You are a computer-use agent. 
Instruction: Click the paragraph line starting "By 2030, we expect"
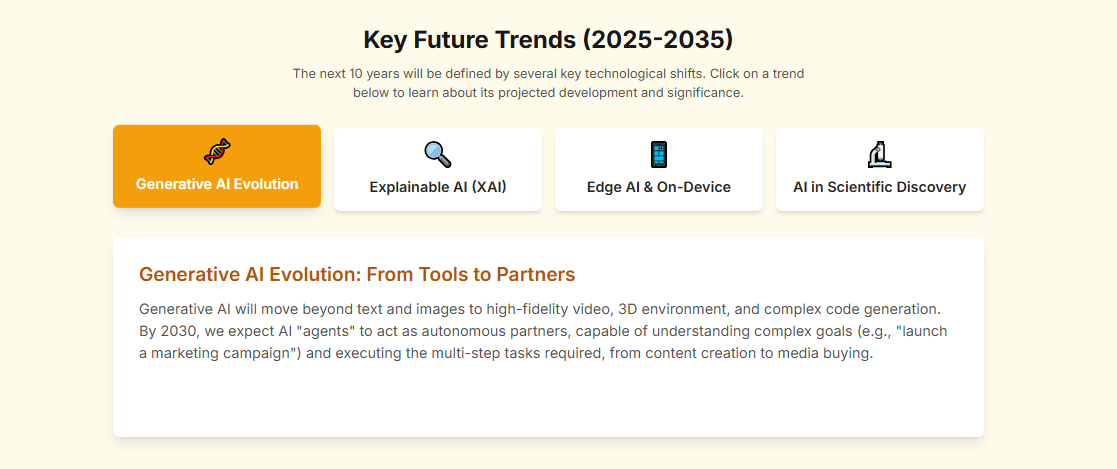(543, 331)
